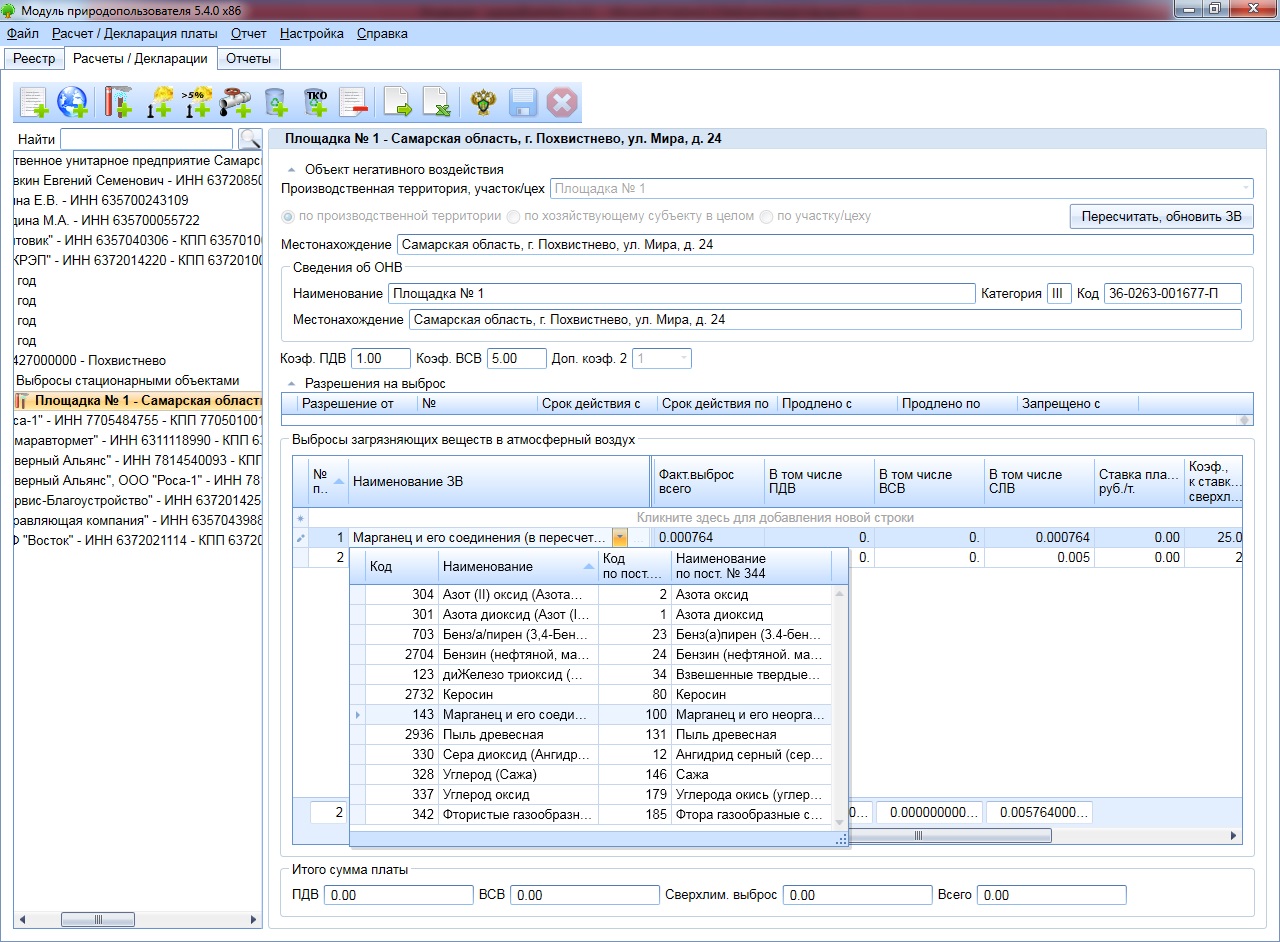Click the 'Коэф. ВСВ' input field
Screen dimensions: 1280x942
coord(516,358)
